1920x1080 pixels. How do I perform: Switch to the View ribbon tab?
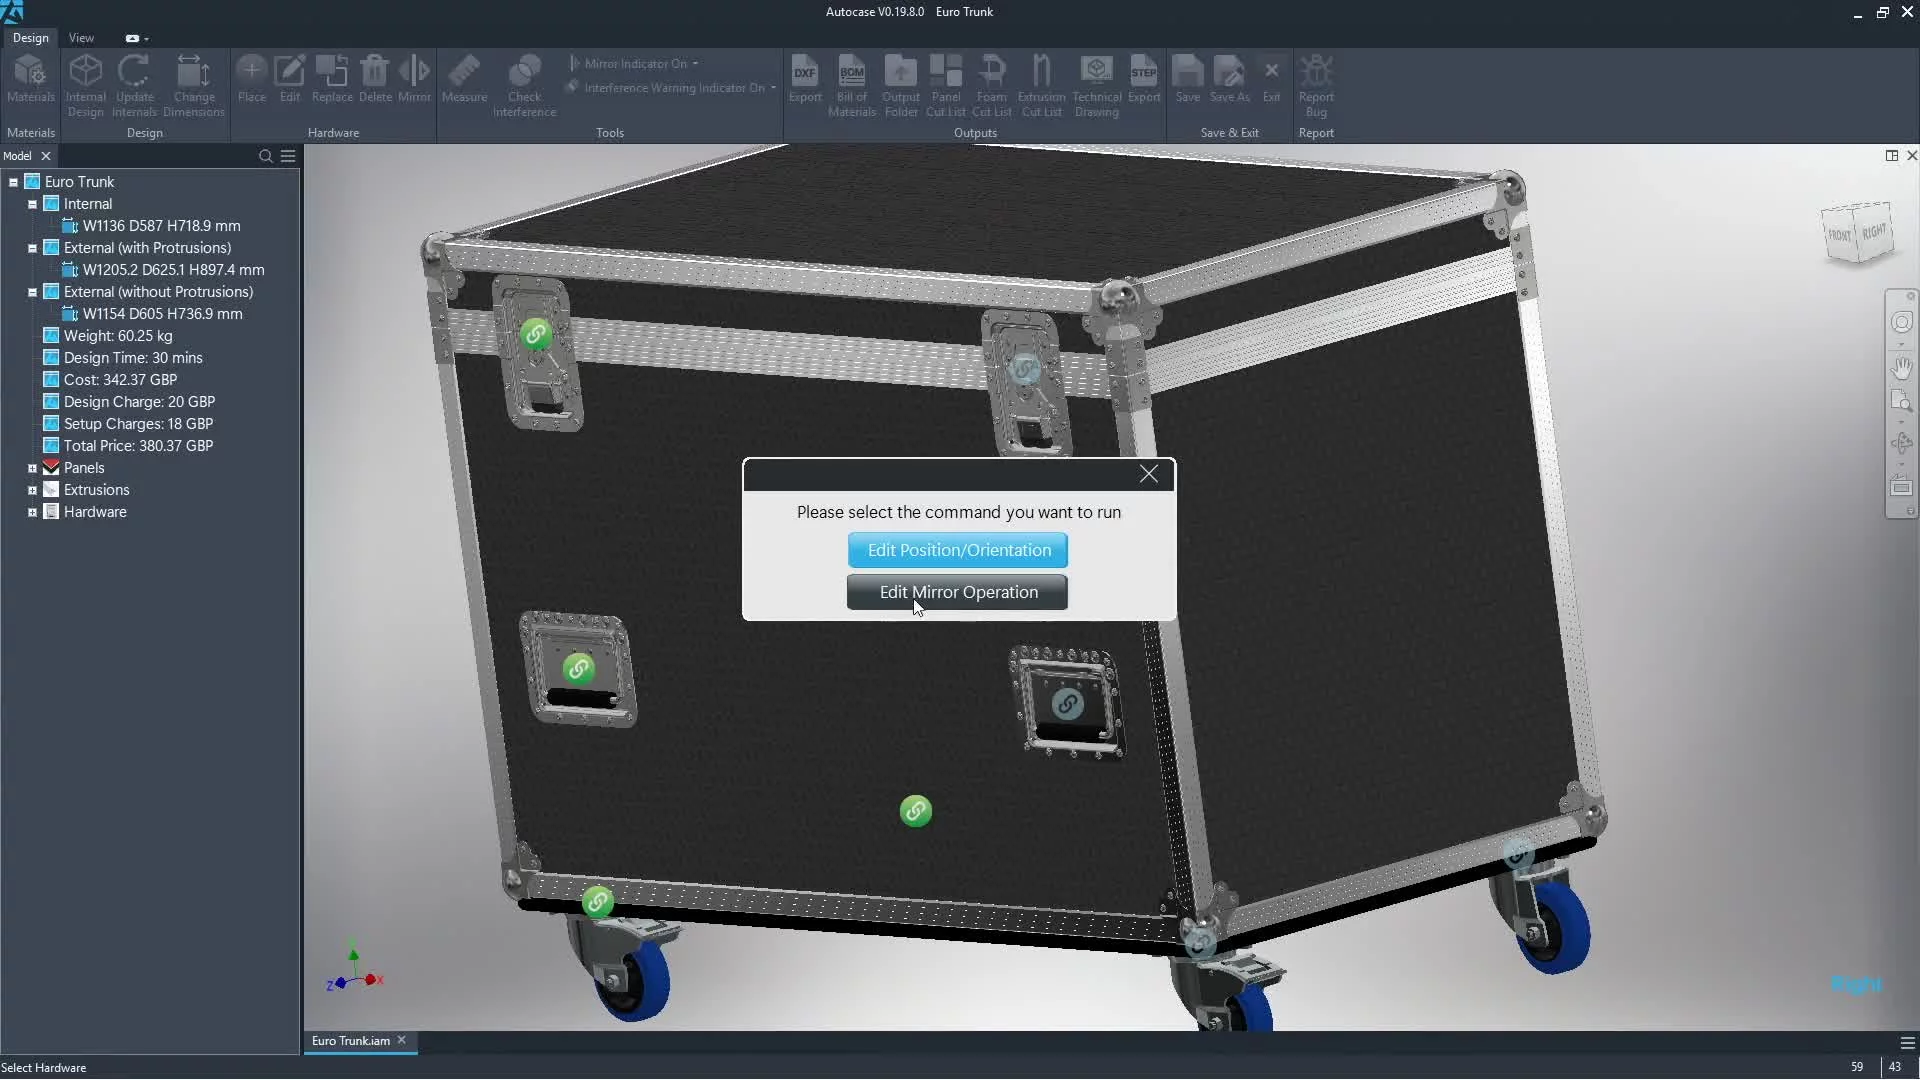81,38
